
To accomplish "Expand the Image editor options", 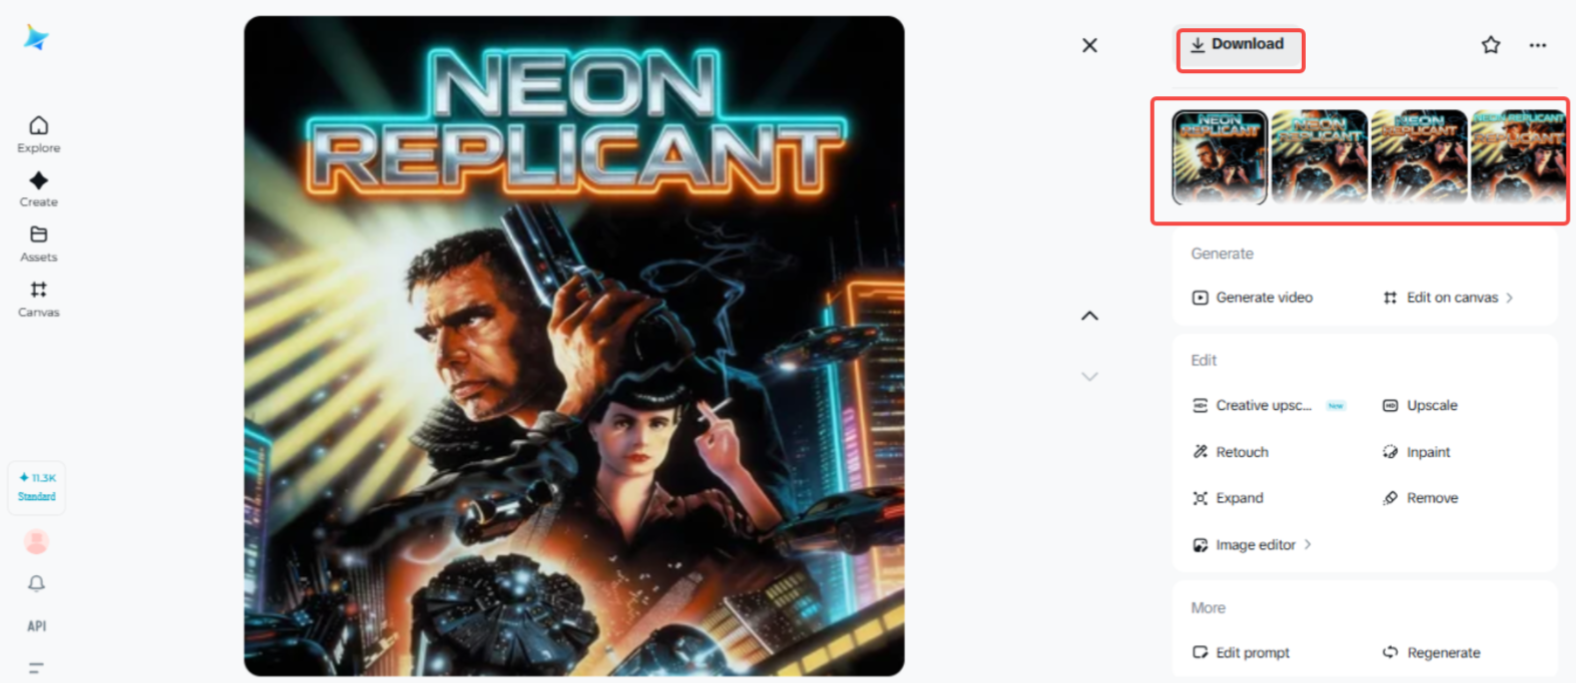I will [1252, 545].
